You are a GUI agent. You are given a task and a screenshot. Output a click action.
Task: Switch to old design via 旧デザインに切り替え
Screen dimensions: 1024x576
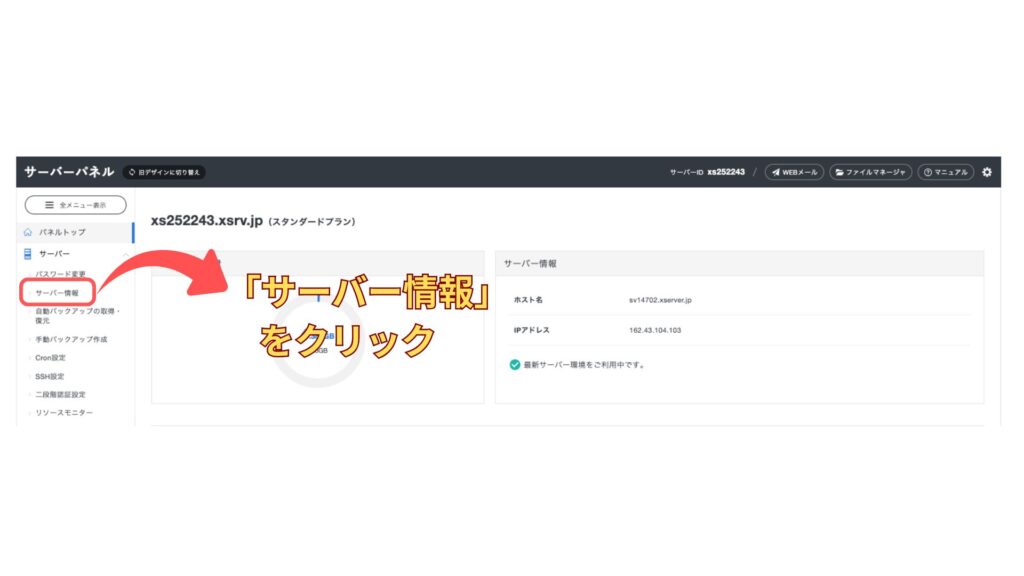[x=164, y=172]
